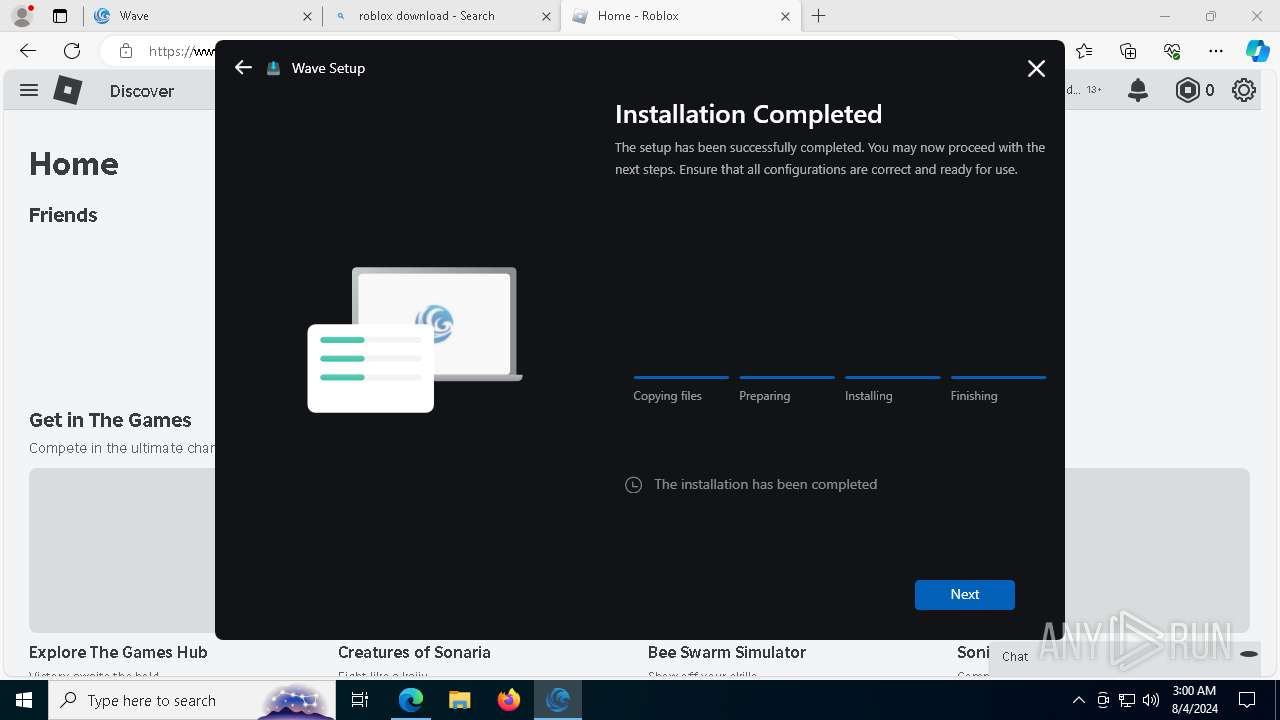The image size is (1280, 720).
Task: Click the Wave app taskbar icon
Action: (558, 700)
